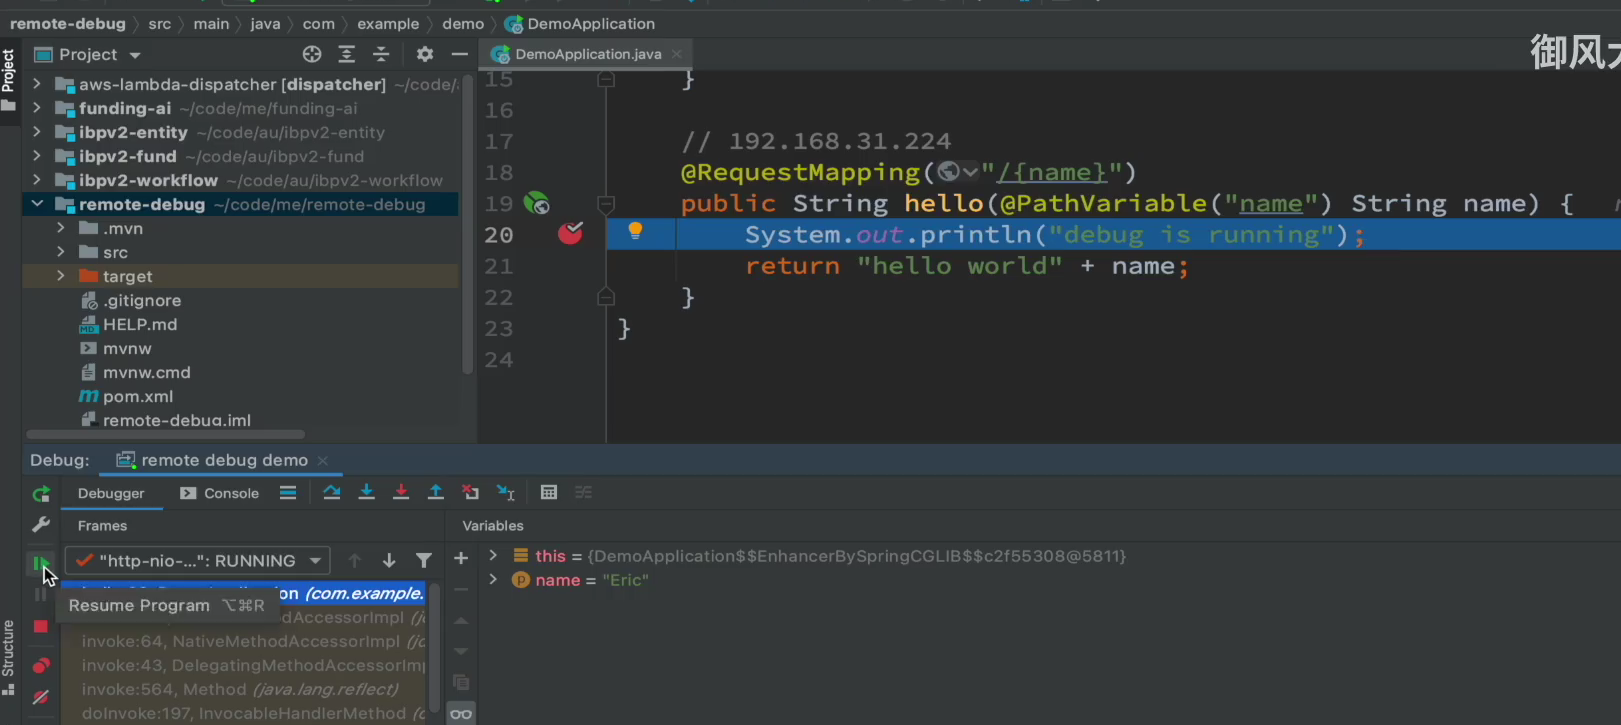Open thread selector http-nio RUNNING dropdown
The image size is (1621, 725).
(197, 561)
